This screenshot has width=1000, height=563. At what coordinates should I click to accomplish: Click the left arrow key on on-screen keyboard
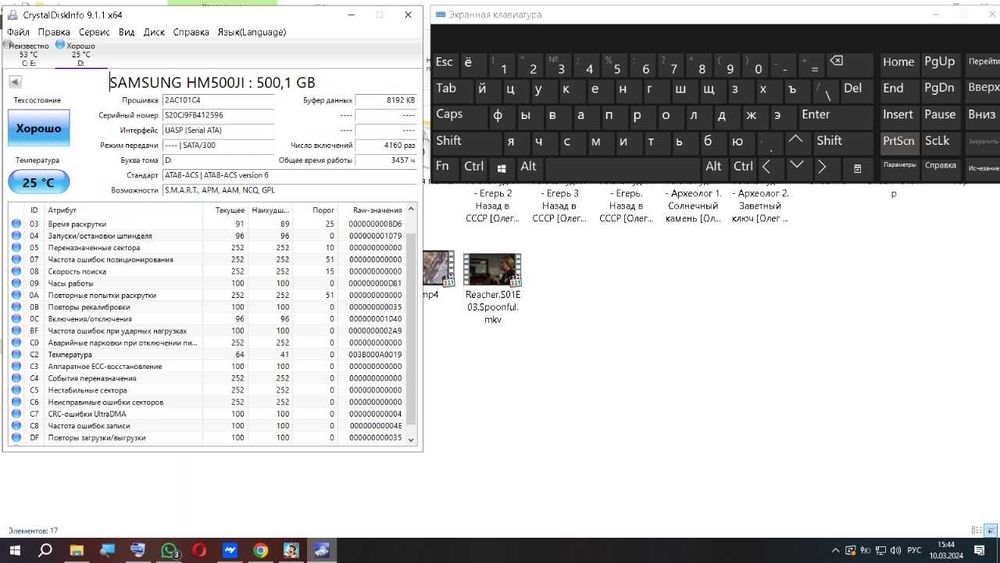pos(767,167)
